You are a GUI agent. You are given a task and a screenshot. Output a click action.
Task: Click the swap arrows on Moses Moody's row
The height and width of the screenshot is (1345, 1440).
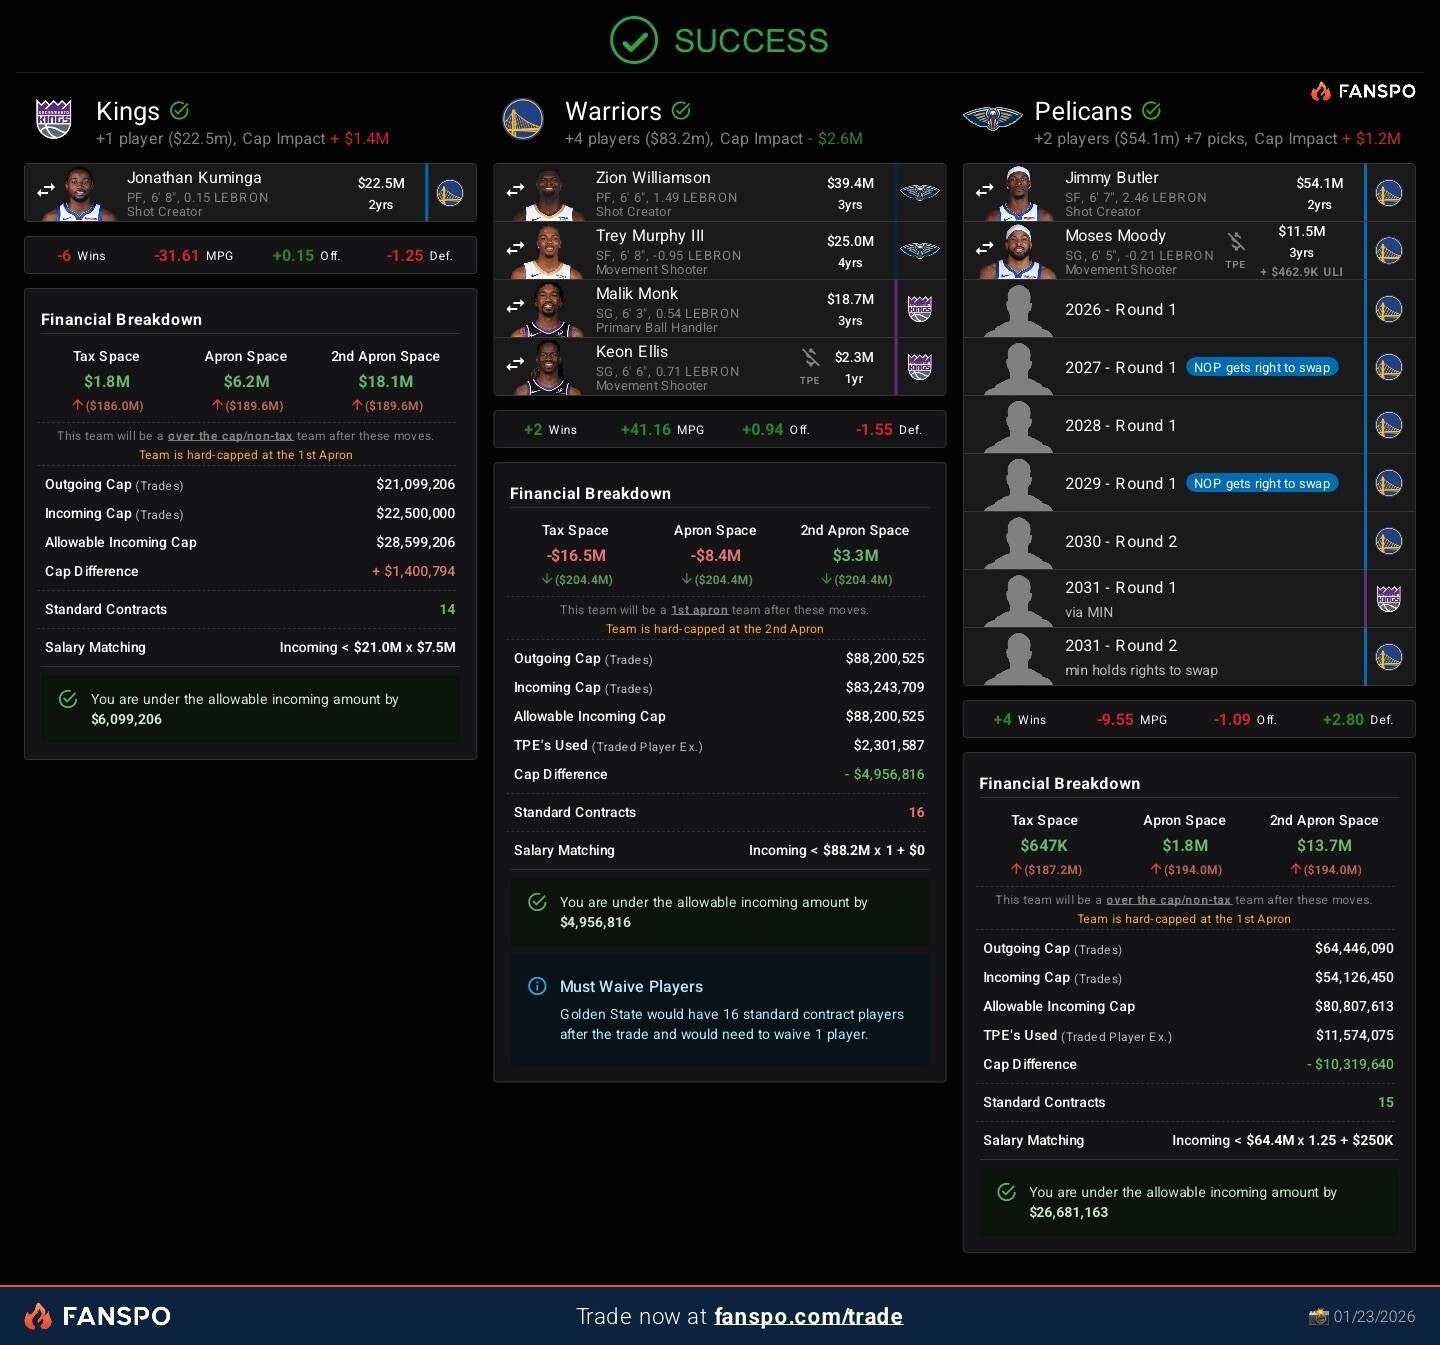(984, 248)
